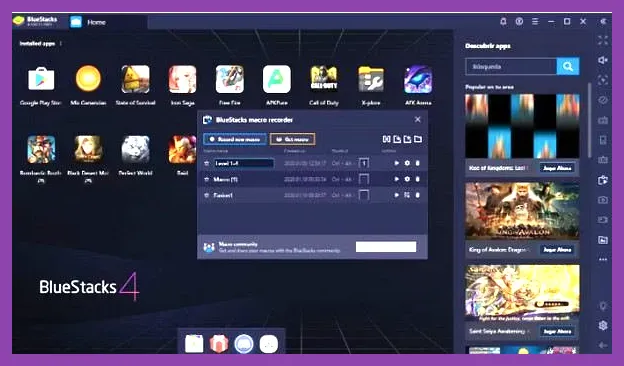The width and height of the screenshot is (624, 366).
Task: Launch the Call of Duty app
Action: tap(324, 79)
